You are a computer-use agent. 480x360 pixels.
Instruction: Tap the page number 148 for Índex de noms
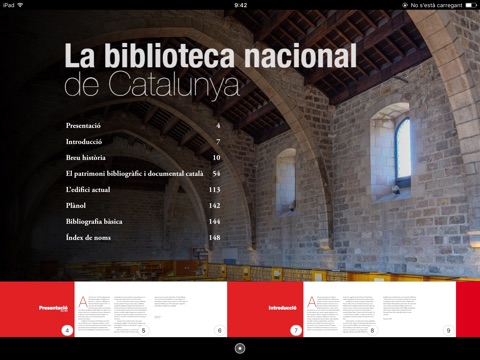pyautogui.click(x=214, y=238)
